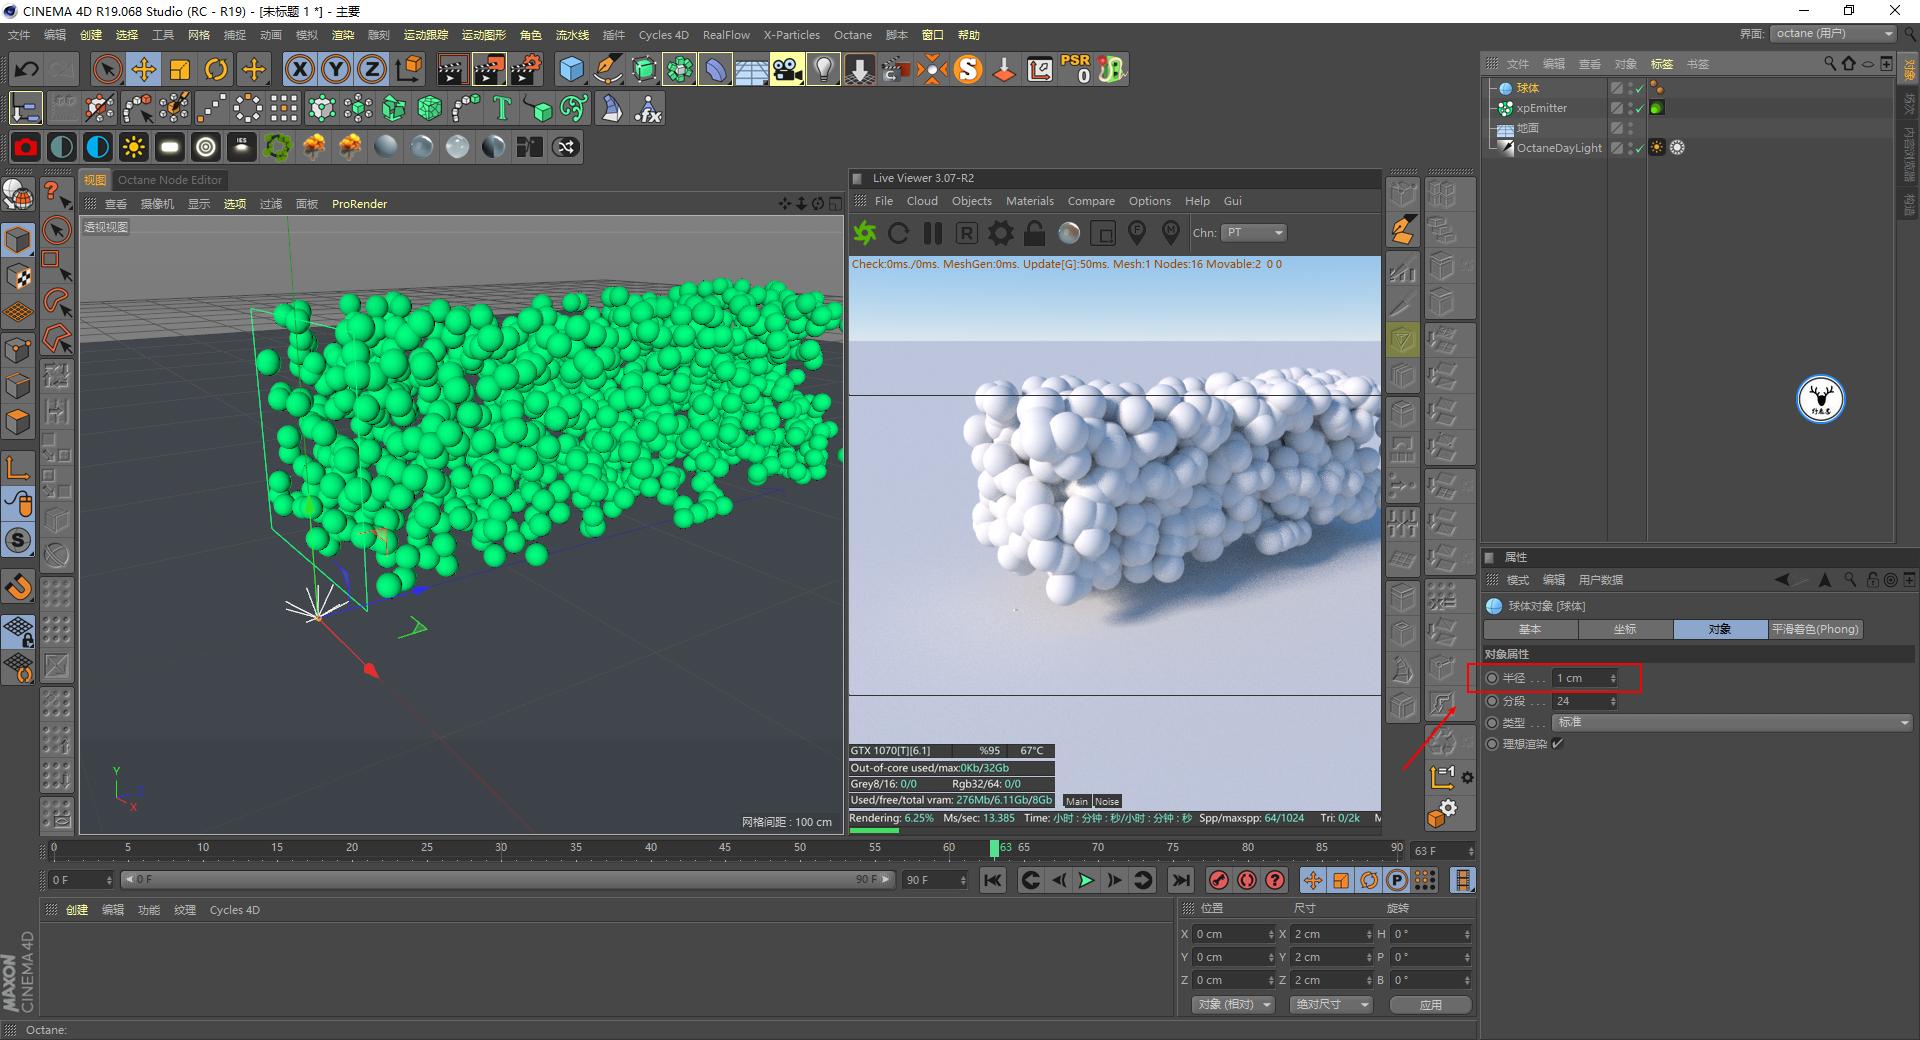
Task: Restart the Octane Live Viewer render
Action: (x=898, y=233)
